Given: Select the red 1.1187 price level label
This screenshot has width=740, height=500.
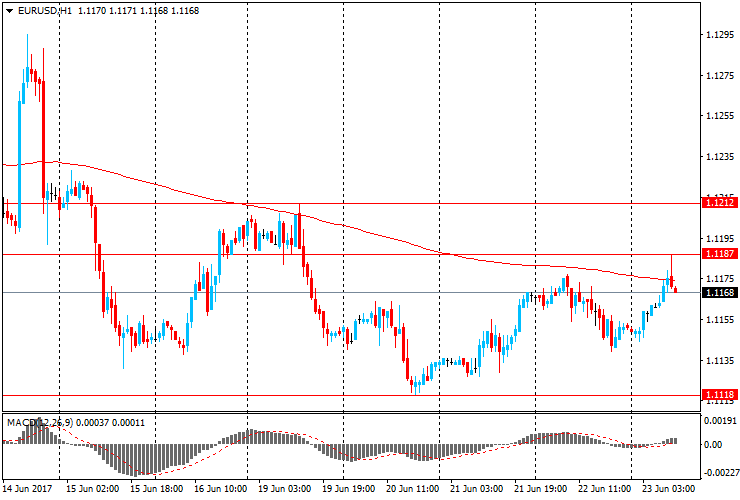Looking at the screenshot, I should (x=720, y=254).
